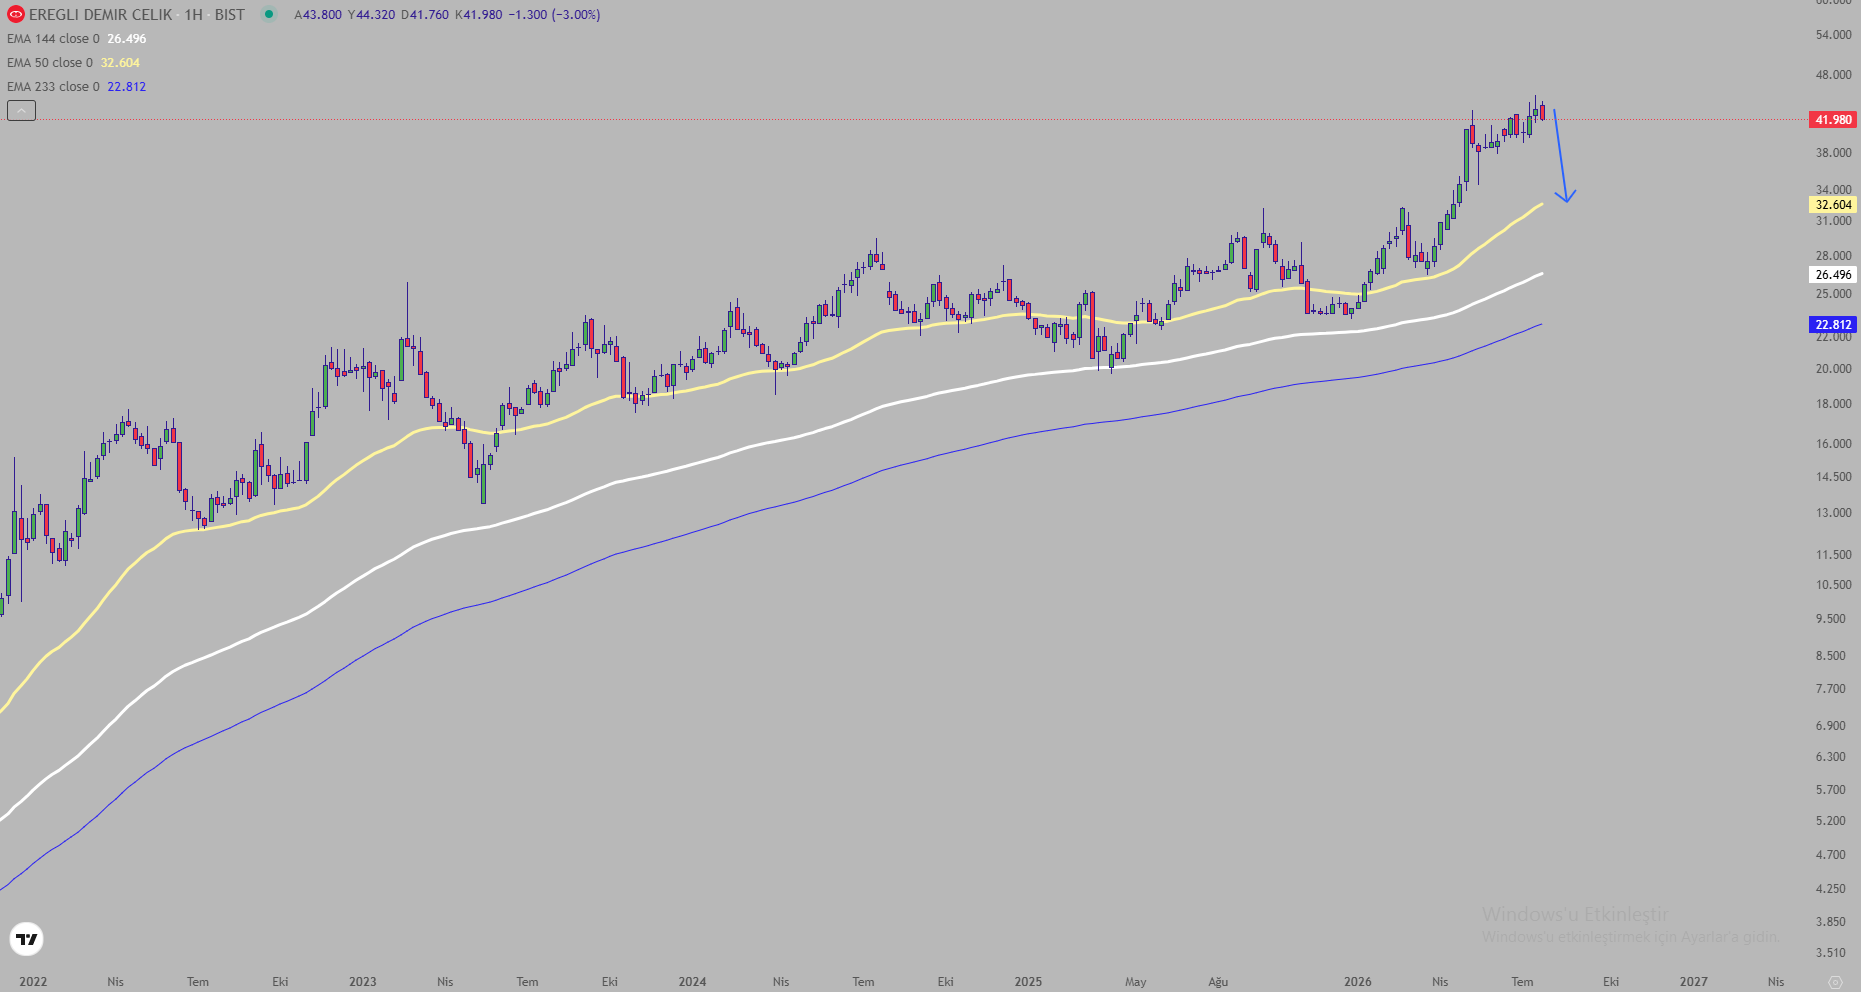Collapse the indicator legend with the chevron
This screenshot has width=1861, height=992.
(21, 111)
